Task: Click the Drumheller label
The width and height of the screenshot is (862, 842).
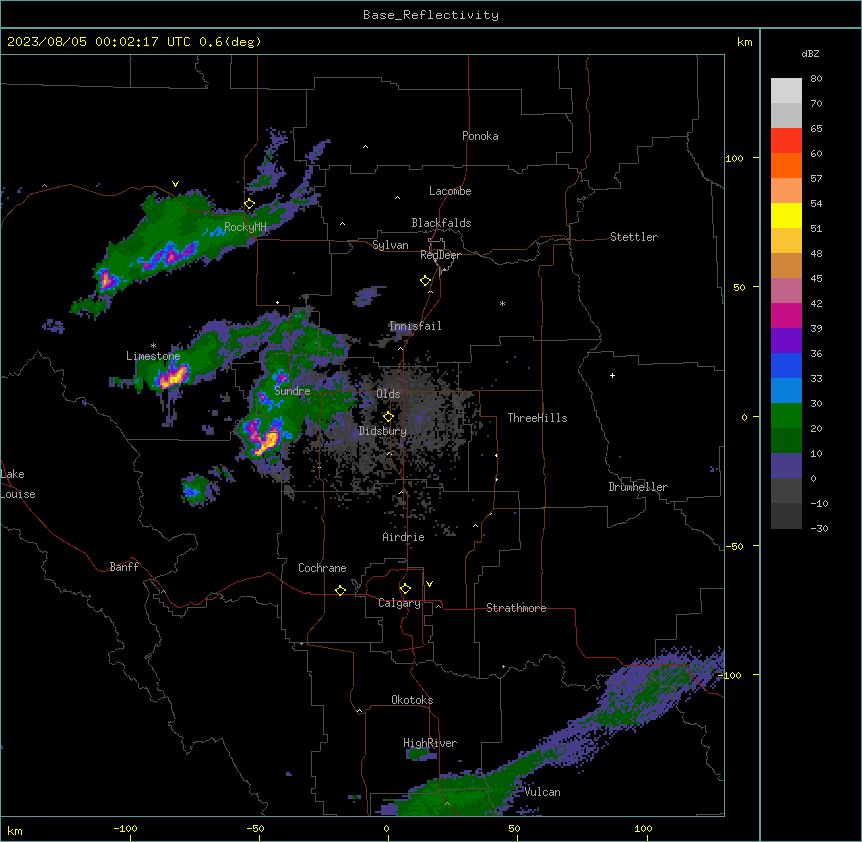Action: pyautogui.click(x=638, y=487)
